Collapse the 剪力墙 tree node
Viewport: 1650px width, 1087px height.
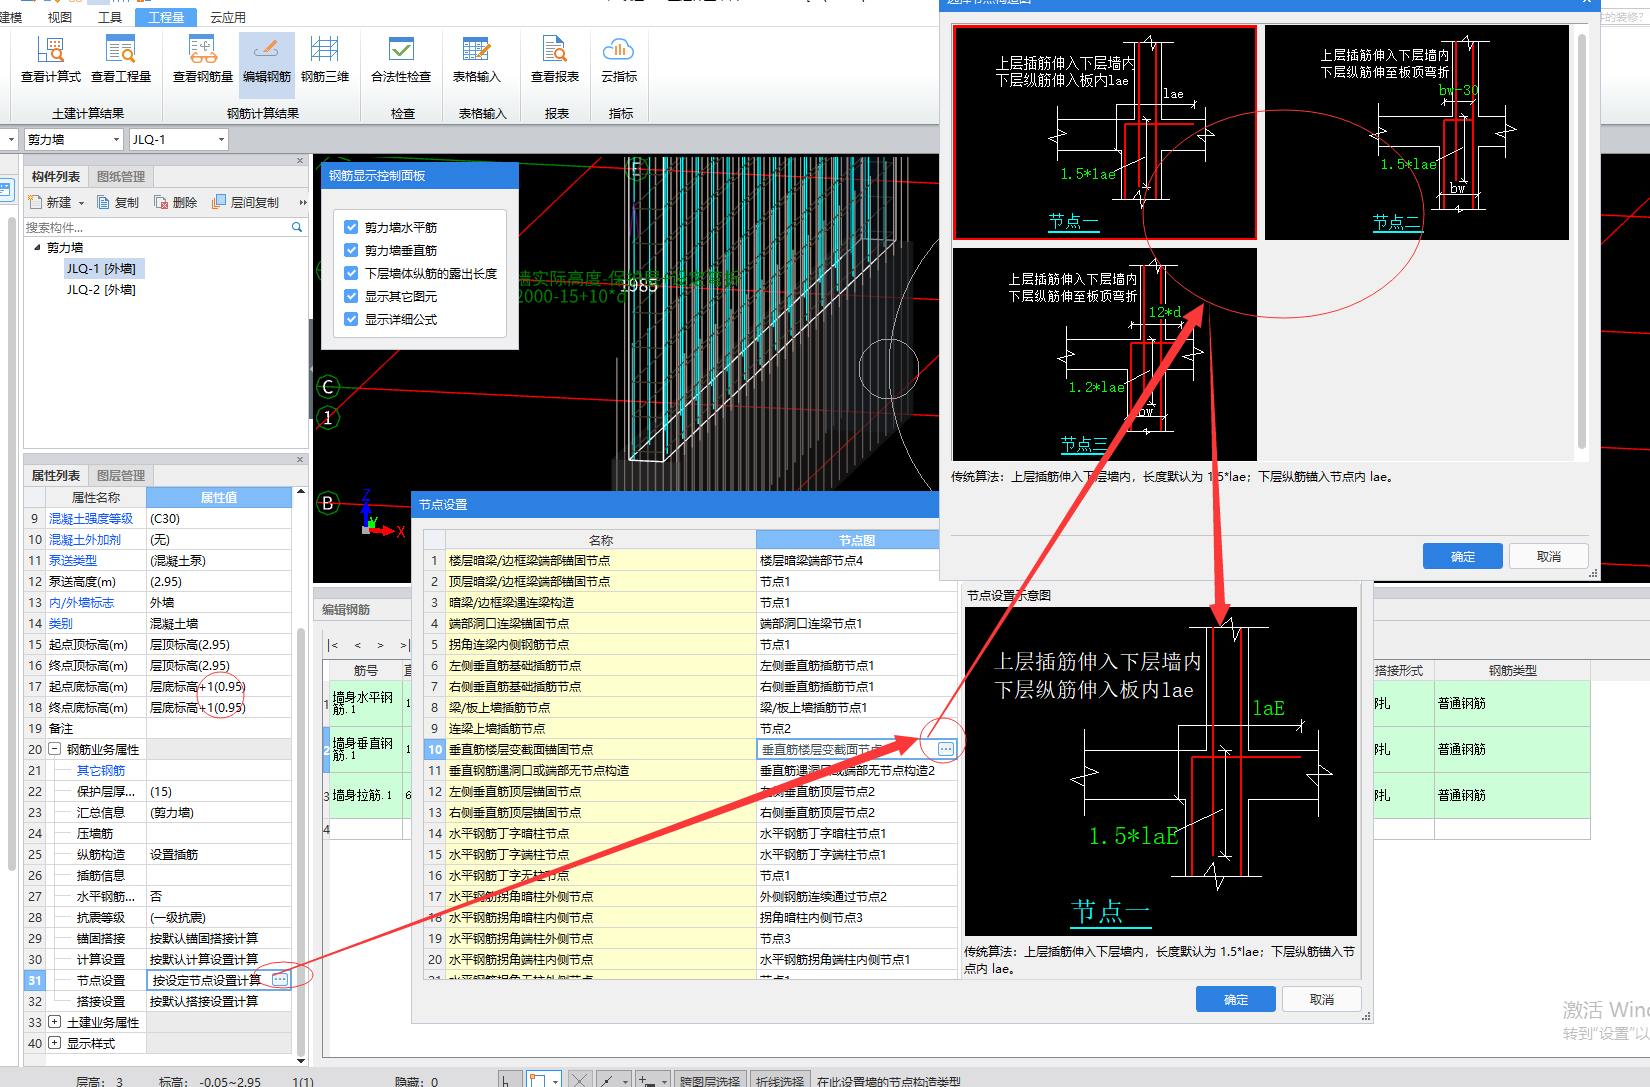(37, 247)
